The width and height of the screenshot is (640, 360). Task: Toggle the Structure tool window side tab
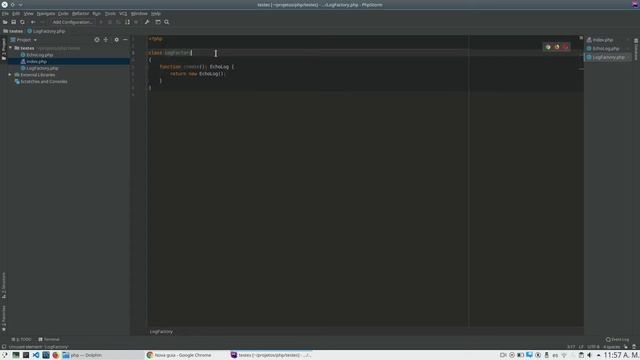point(4,286)
